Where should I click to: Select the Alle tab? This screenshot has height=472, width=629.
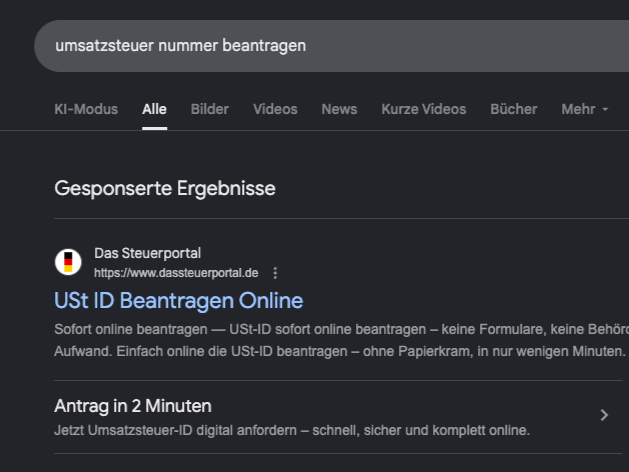pyautogui.click(x=154, y=109)
